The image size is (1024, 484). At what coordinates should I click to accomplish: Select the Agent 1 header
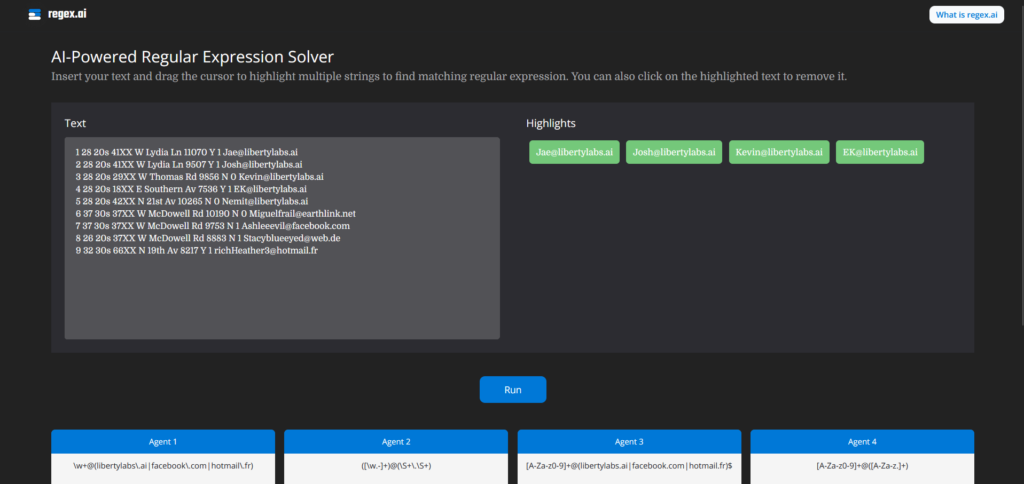pos(162,441)
